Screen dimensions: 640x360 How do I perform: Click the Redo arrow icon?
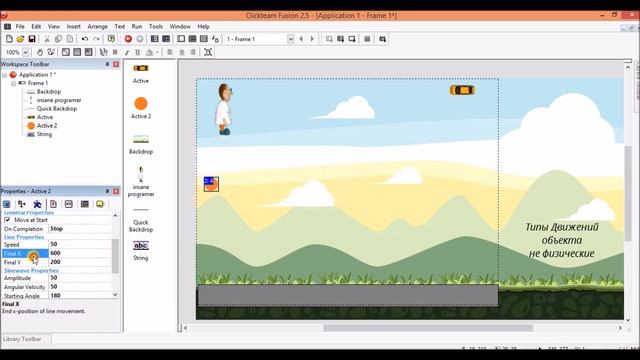click(x=96, y=39)
